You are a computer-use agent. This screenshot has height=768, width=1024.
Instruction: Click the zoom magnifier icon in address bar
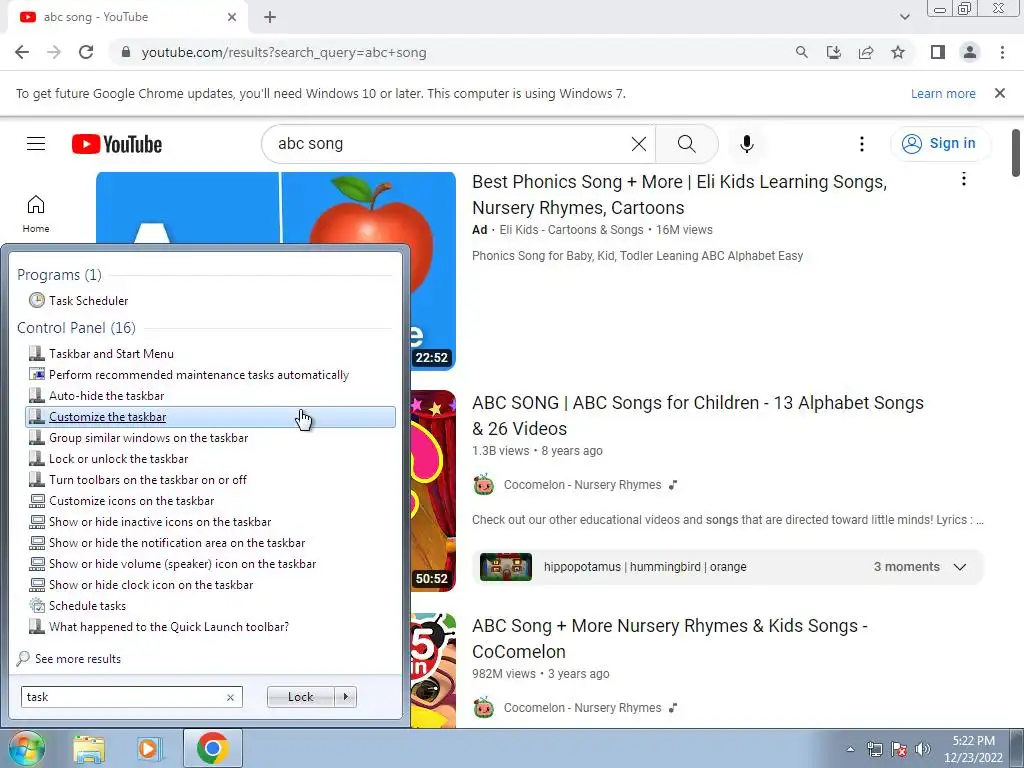click(801, 52)
